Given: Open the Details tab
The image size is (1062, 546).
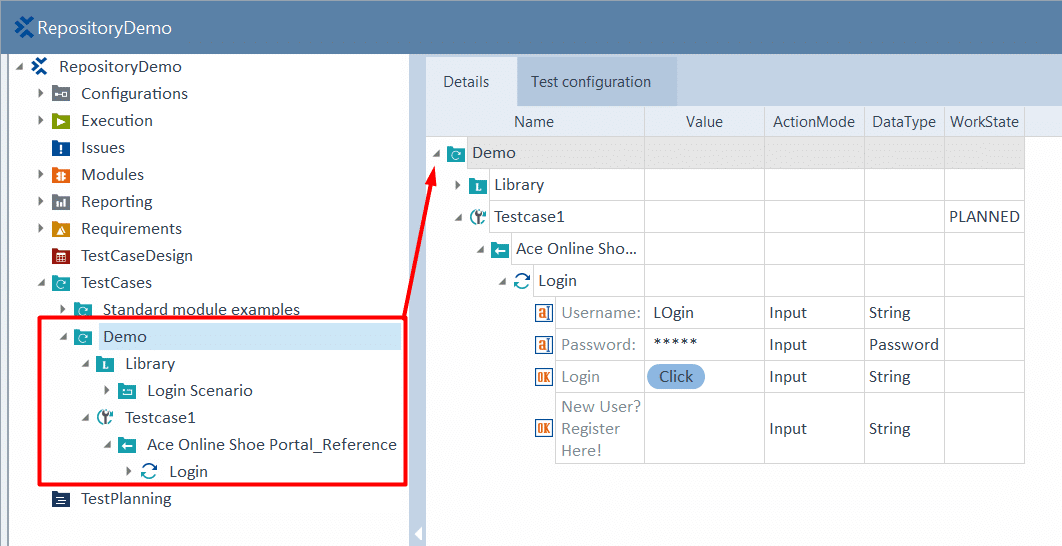Looking at the screenshot, I should [x=466, y=82].
